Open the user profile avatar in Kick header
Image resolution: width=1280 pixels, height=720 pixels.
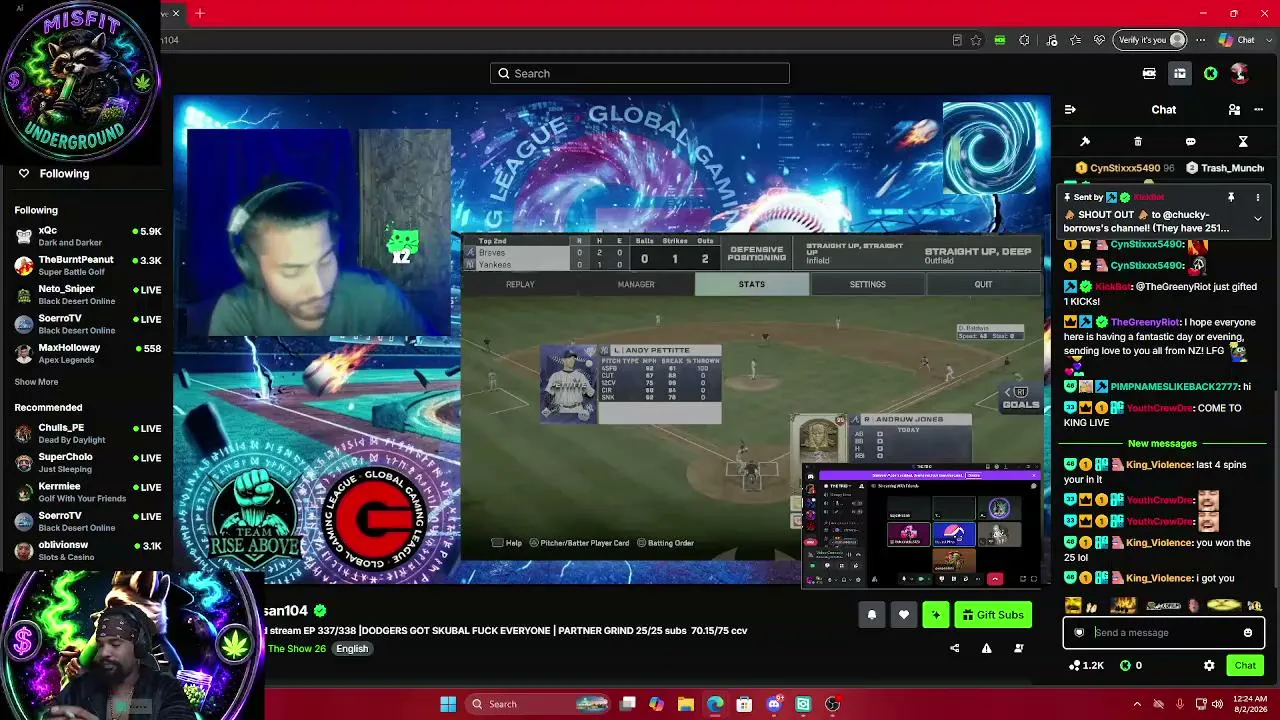[x=1239, y=73]
